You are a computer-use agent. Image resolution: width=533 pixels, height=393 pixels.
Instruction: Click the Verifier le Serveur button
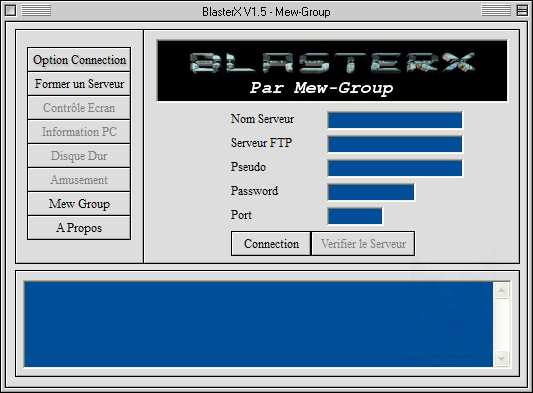coord(363,244)
